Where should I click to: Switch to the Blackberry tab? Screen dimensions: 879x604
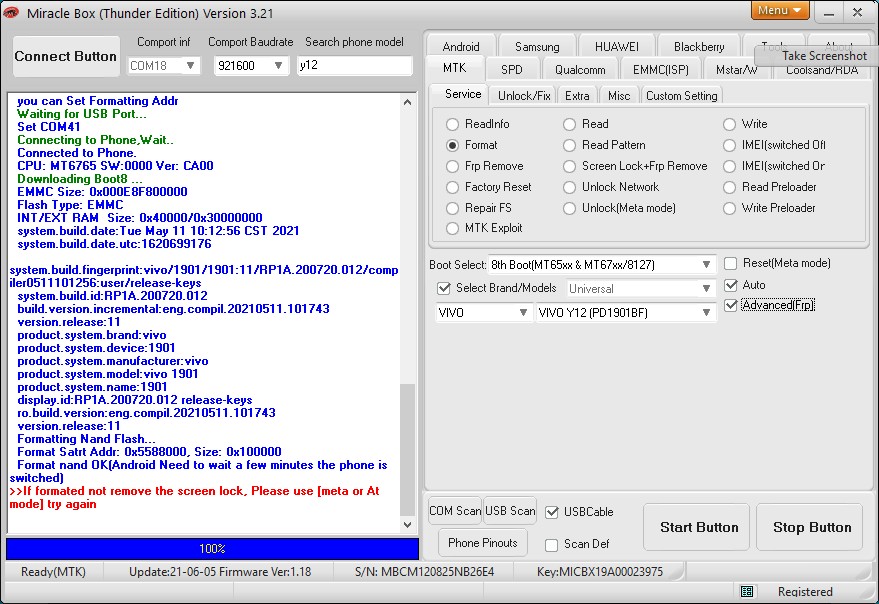click(x=699, y=47)
